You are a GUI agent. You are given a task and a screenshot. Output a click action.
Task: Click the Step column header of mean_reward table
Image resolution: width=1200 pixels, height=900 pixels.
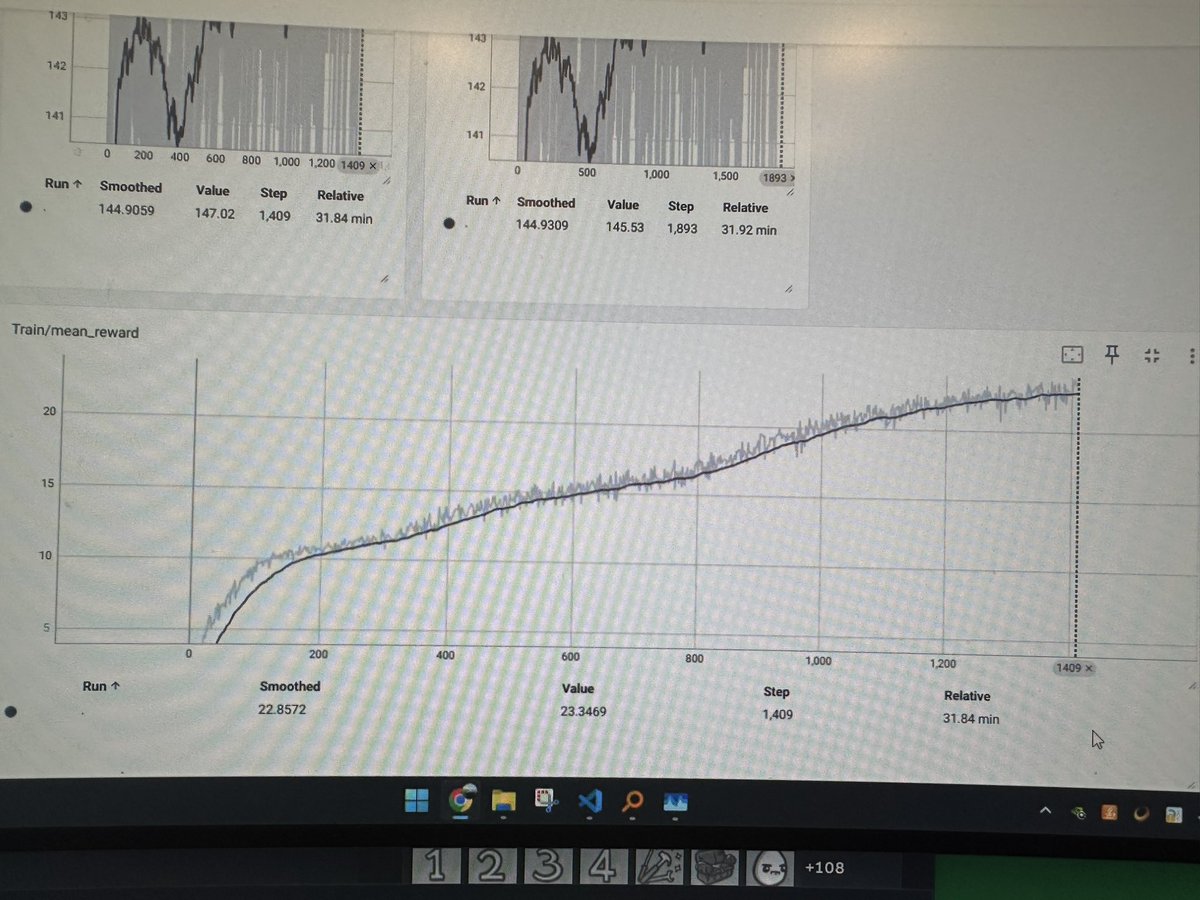pyautogui.click(x=776, y=691)
